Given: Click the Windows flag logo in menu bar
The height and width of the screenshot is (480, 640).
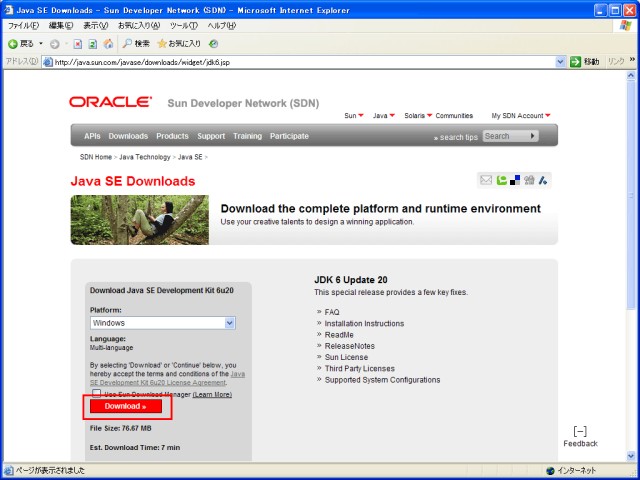Looking at the screenshot, I should coord(625,26).
